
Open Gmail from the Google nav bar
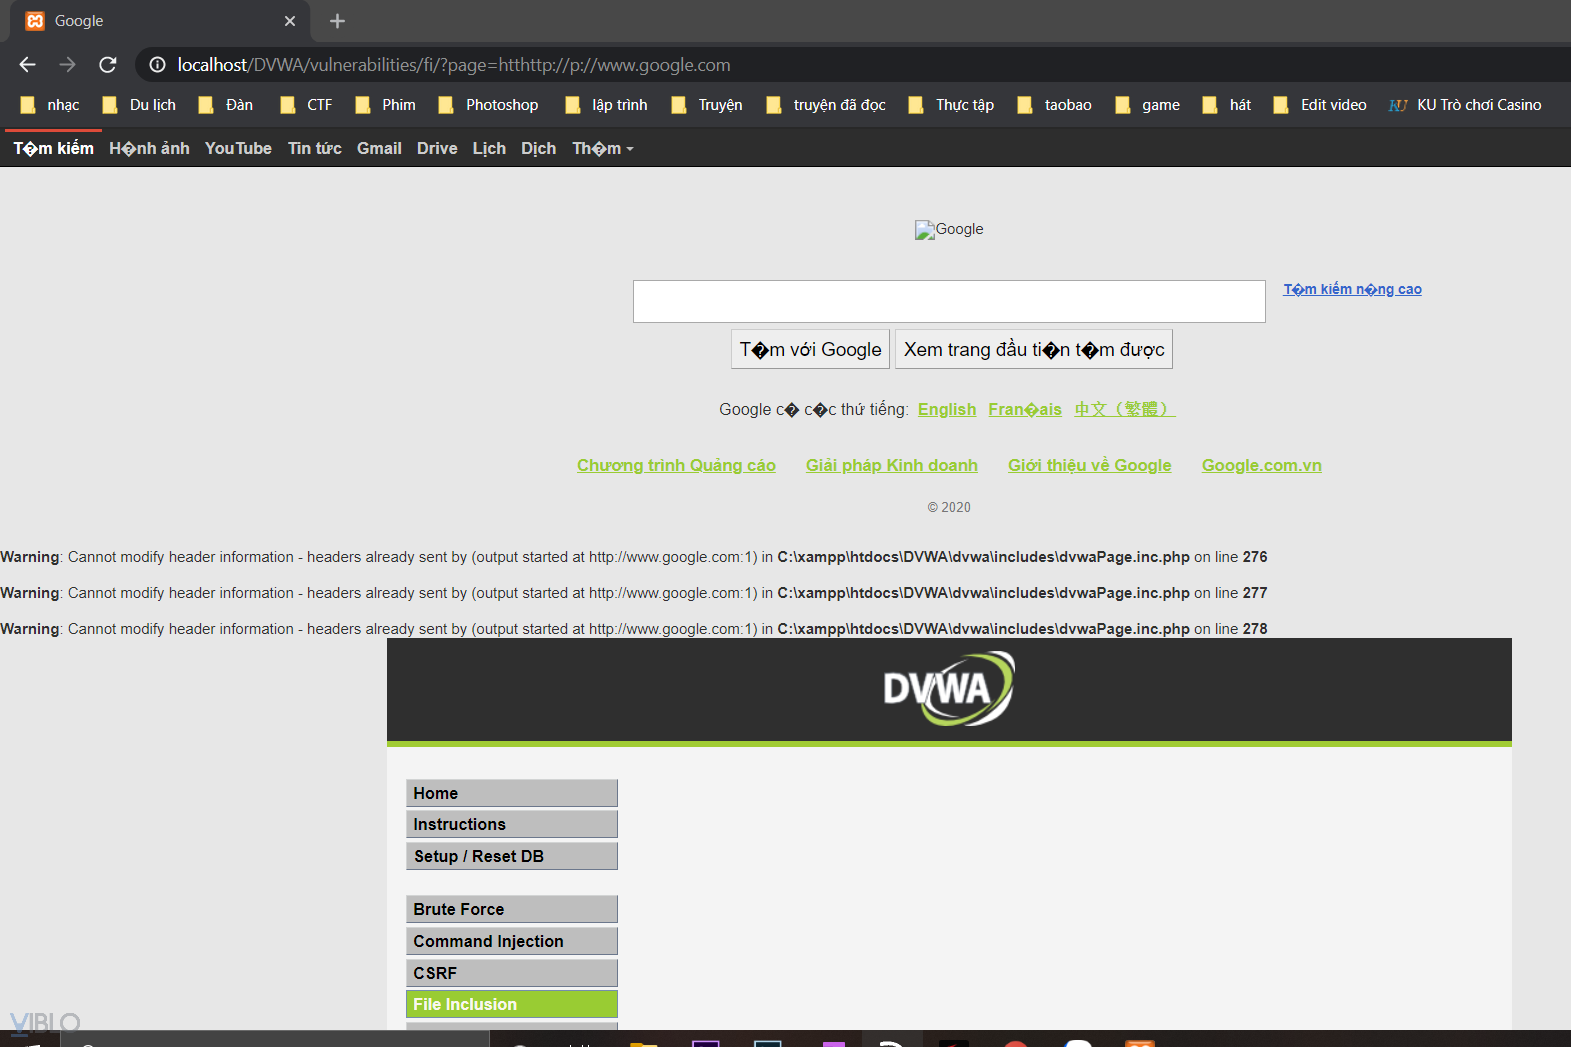tap(379, 149)
